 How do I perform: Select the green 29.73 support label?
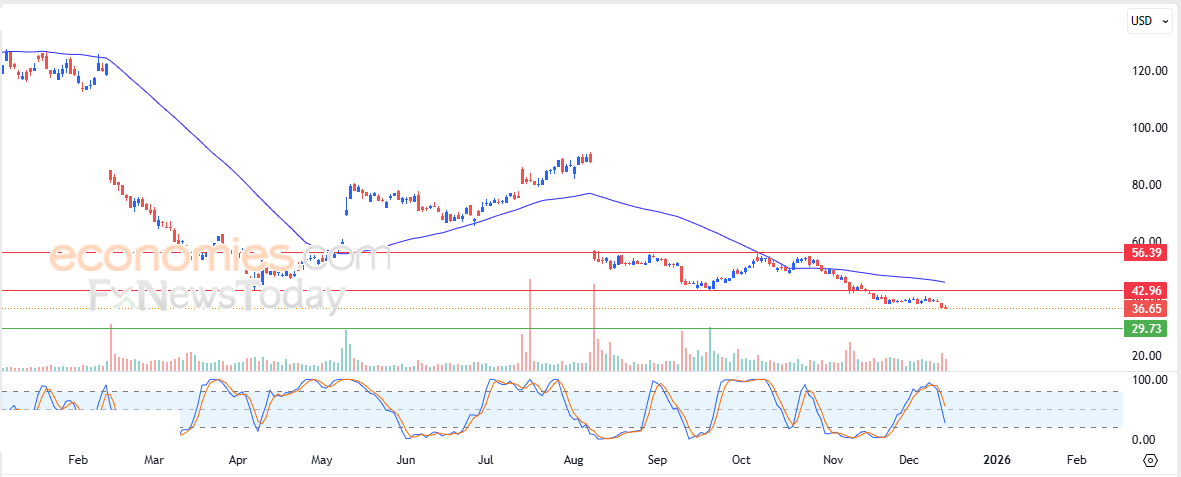1147,328
